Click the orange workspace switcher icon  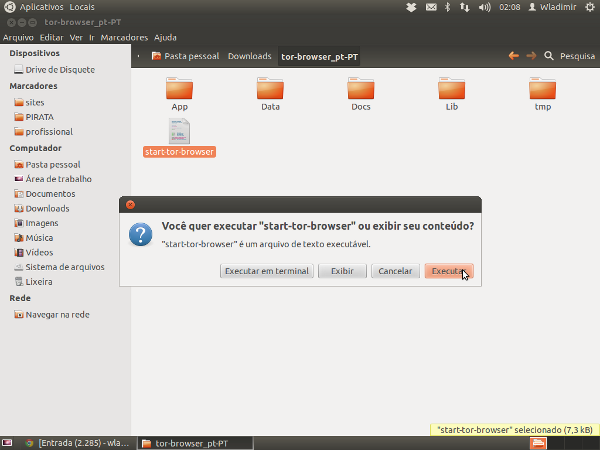pos(538,443)
